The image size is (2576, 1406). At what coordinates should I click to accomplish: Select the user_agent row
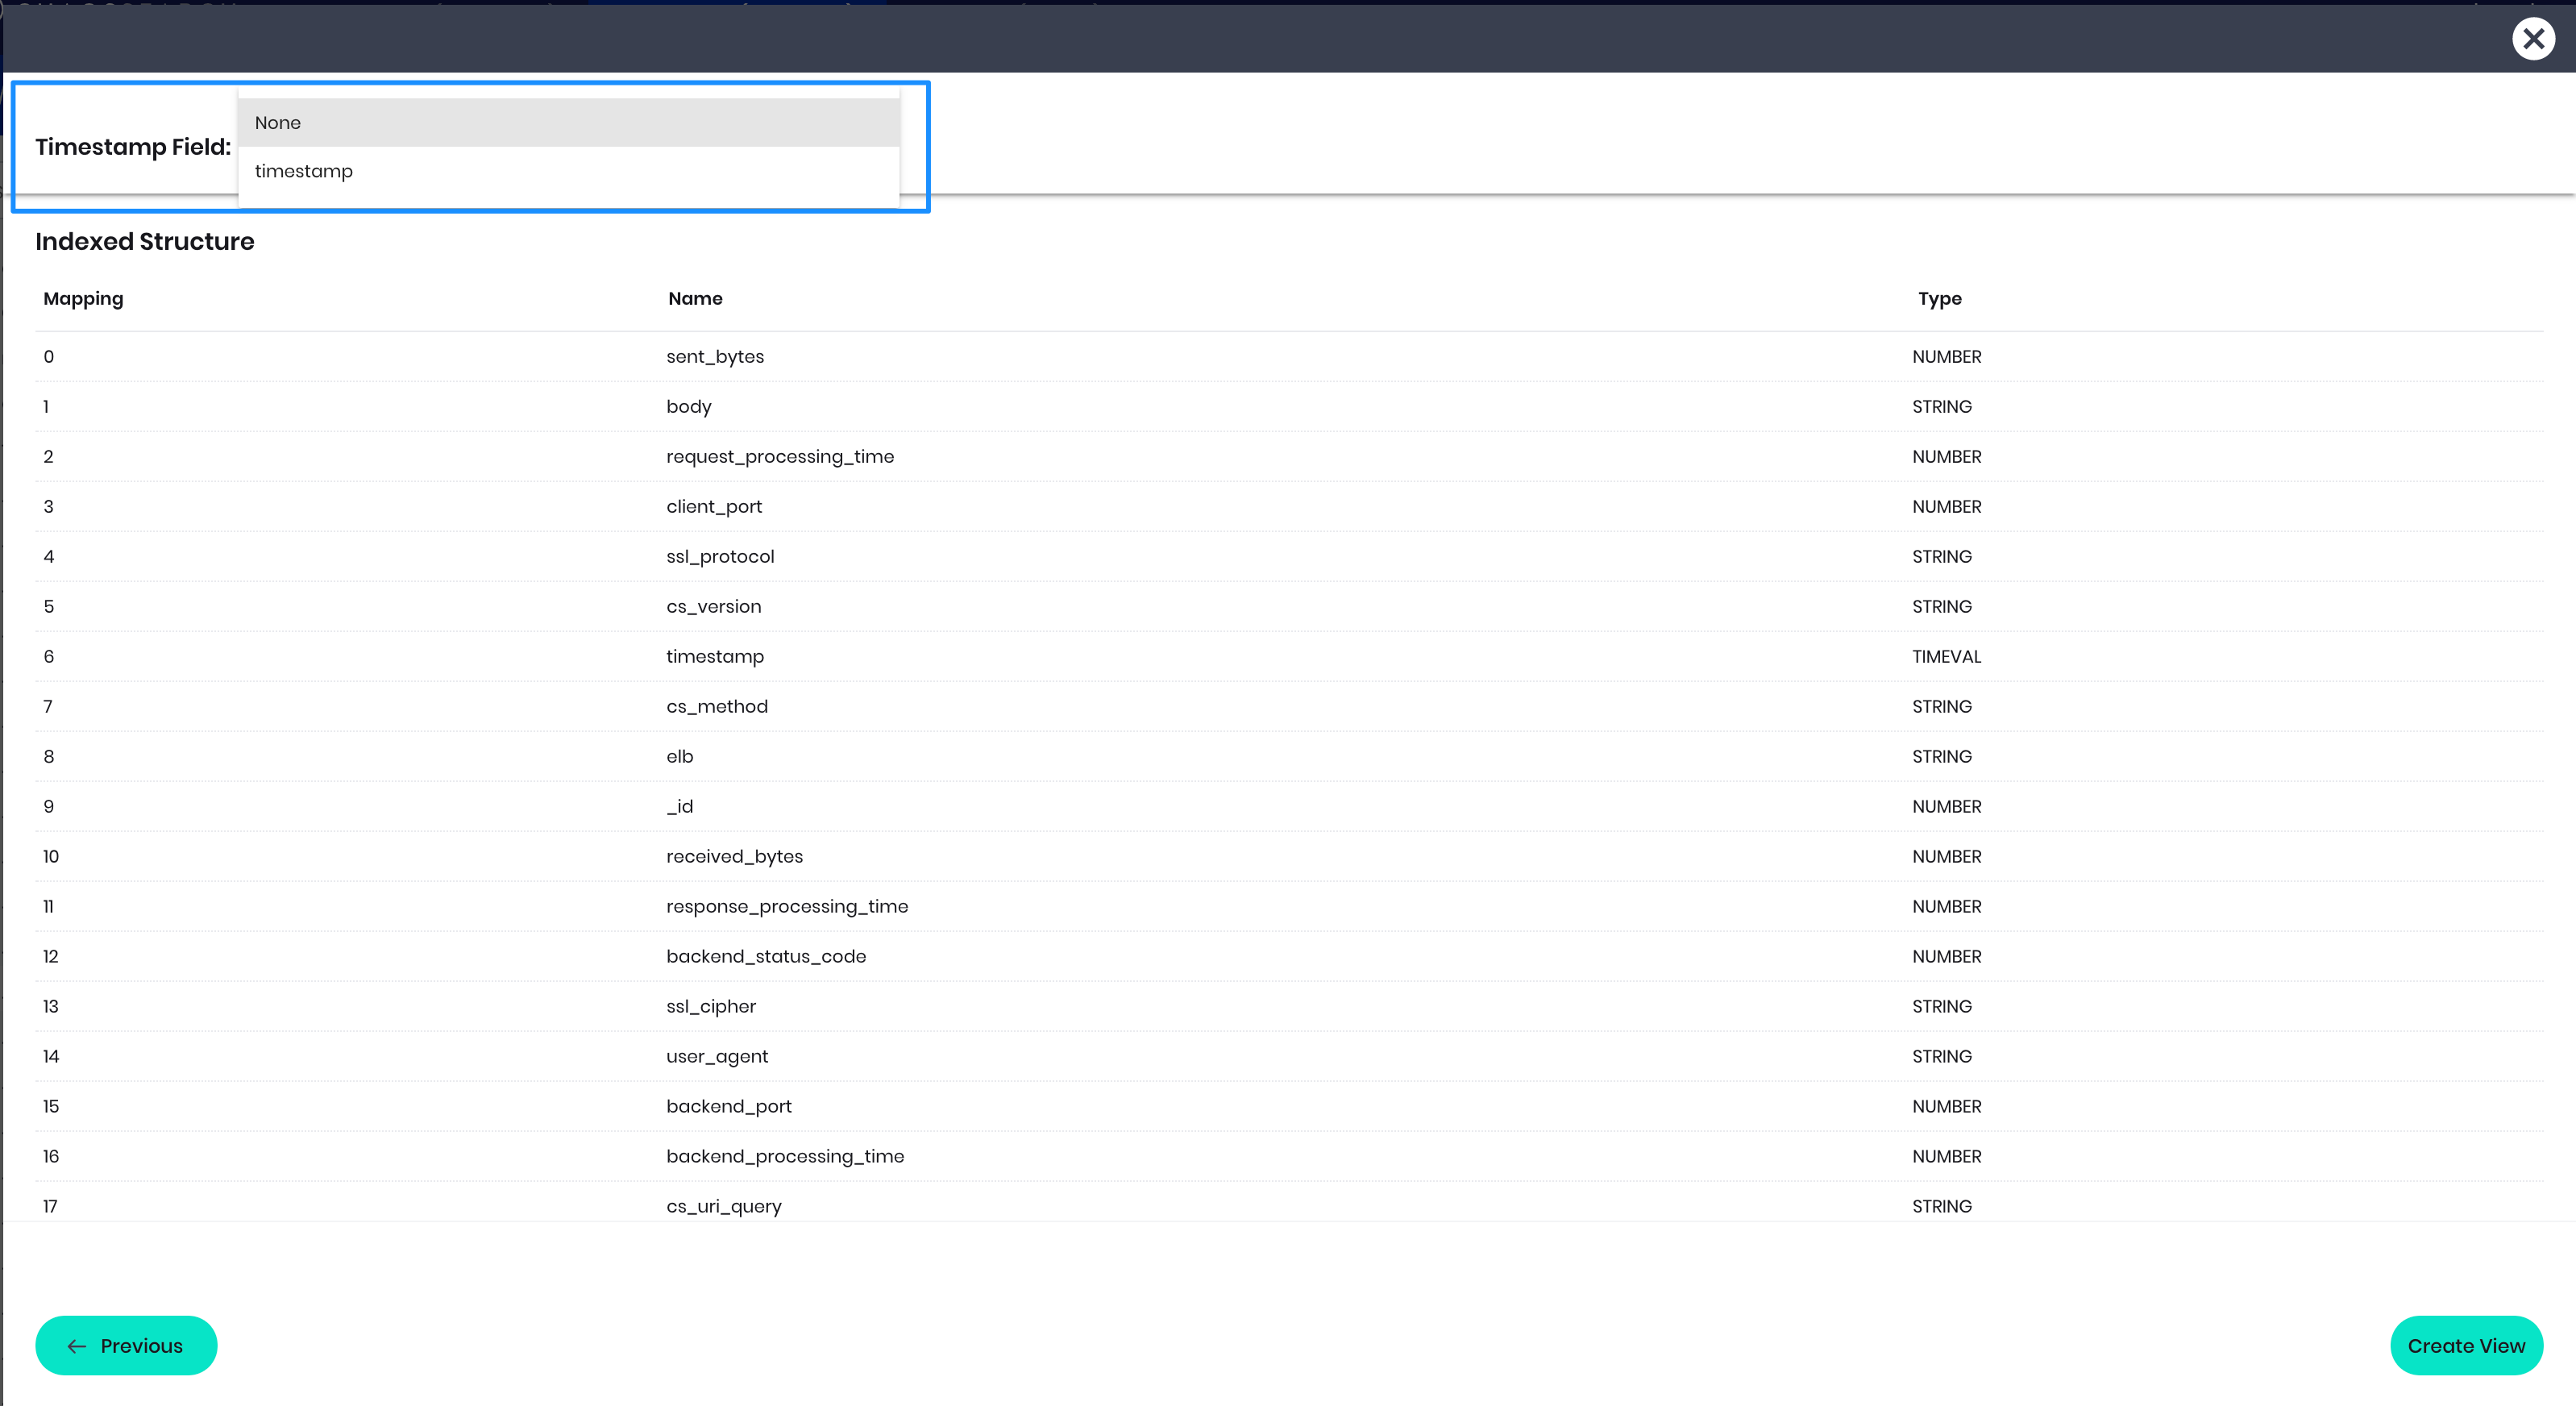717,1057
